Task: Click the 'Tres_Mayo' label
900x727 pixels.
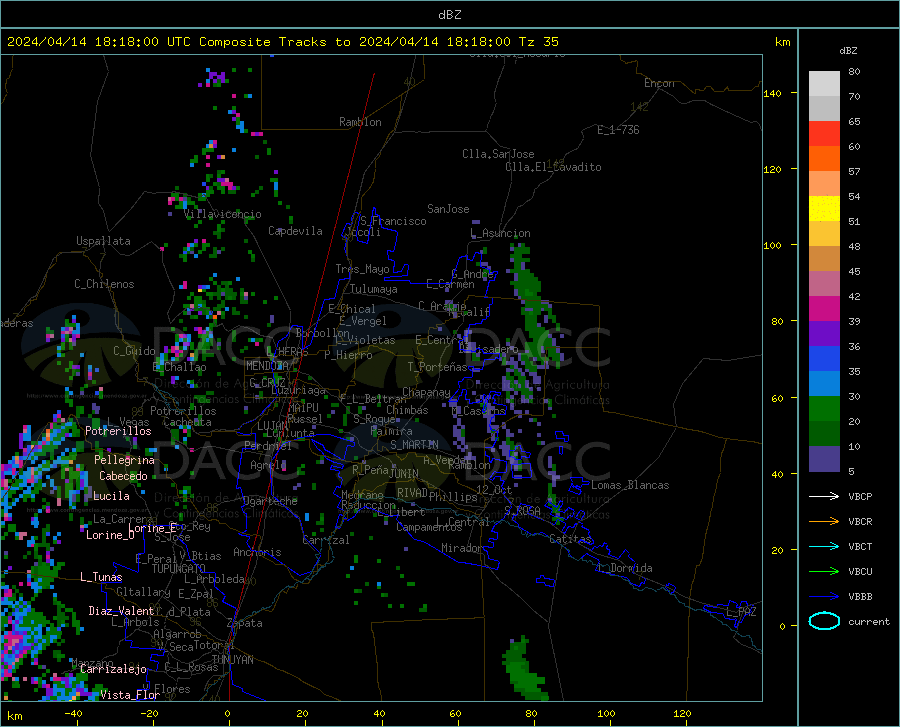Action: [362, 269]
